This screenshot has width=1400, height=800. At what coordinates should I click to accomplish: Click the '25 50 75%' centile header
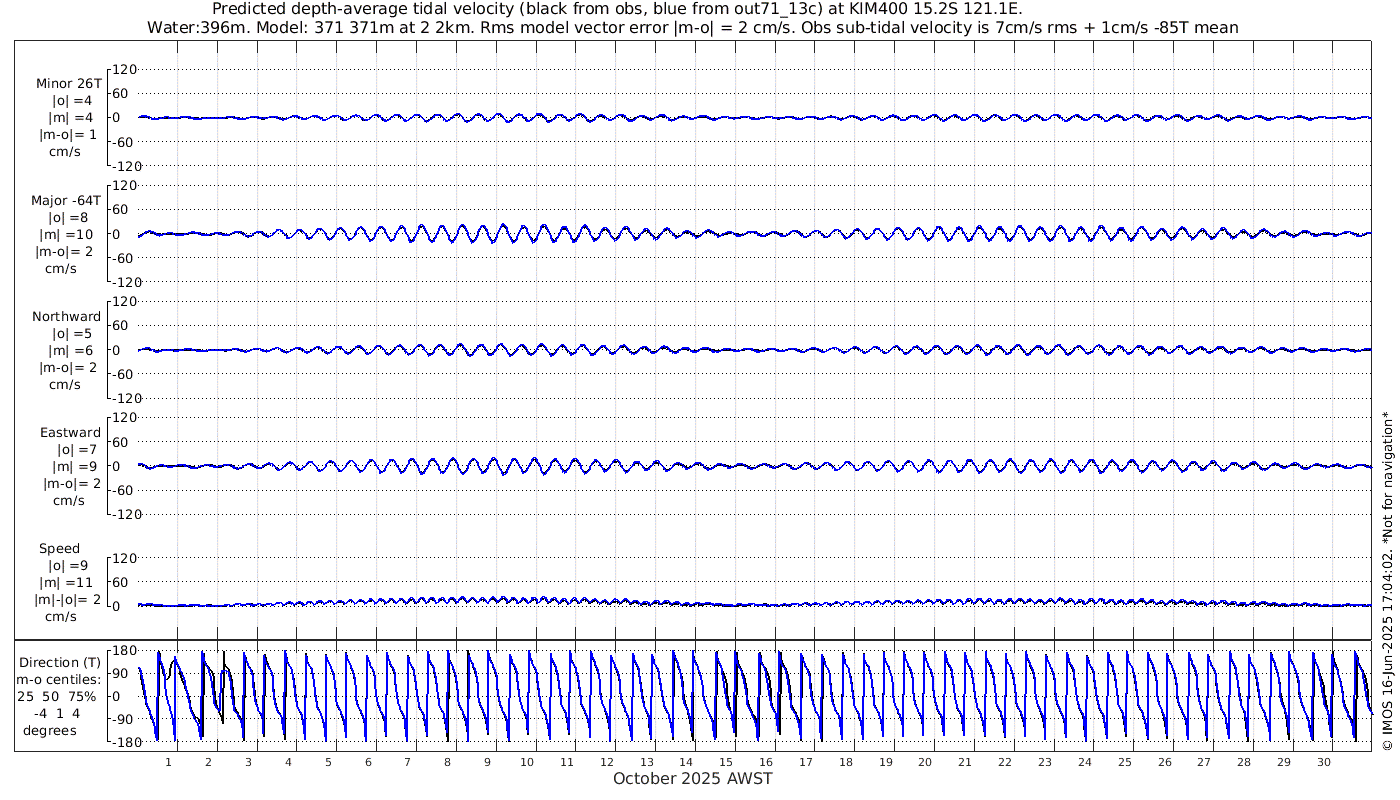click(x=56, y=697)
